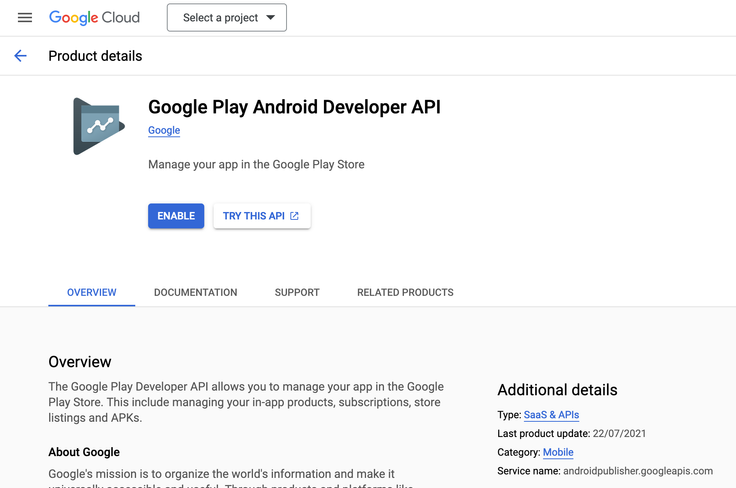736x488 pixels.
Task: Click the 'Overview' section heading
Action: click(x=80, y=362)
